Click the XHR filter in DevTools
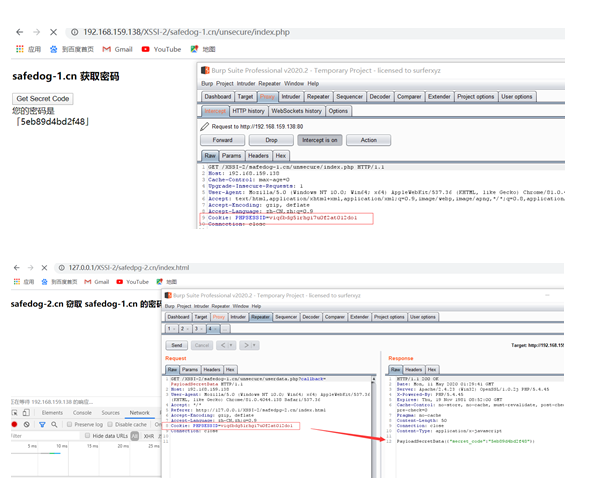Viewport: 593px width, 497px height. (149, 436)
